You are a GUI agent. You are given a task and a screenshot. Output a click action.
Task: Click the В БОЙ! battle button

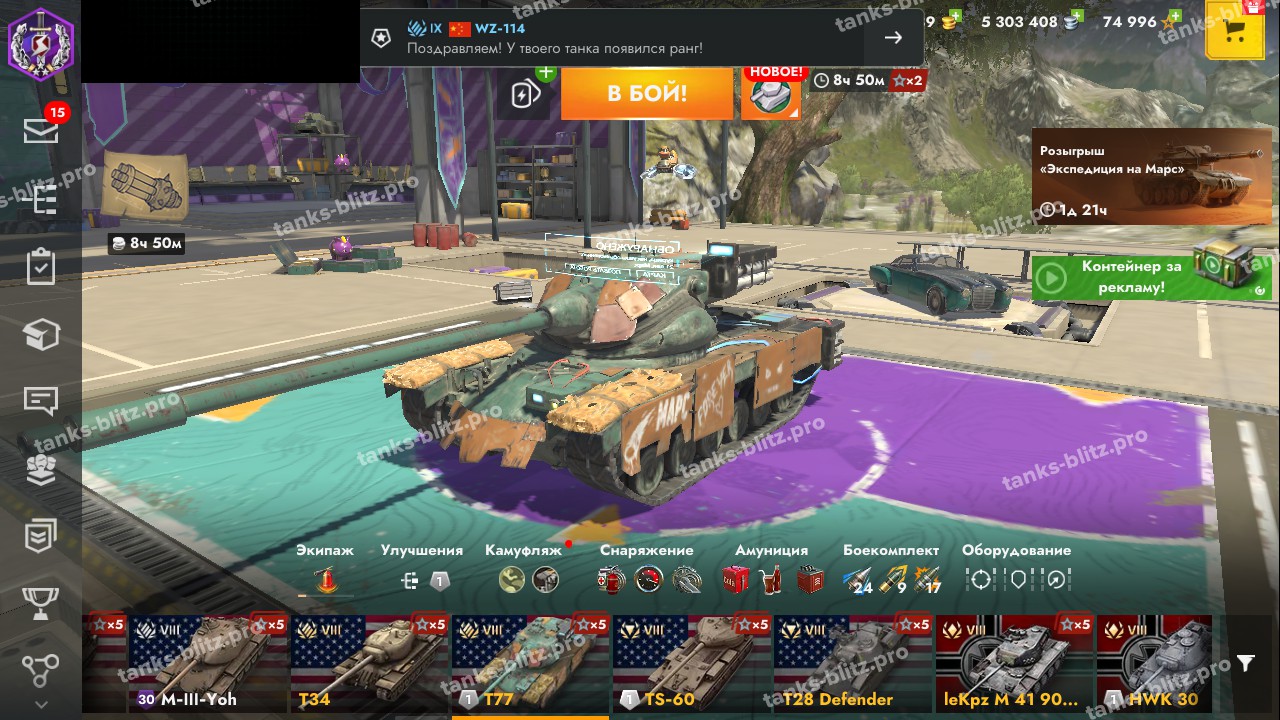coord(647,94)
